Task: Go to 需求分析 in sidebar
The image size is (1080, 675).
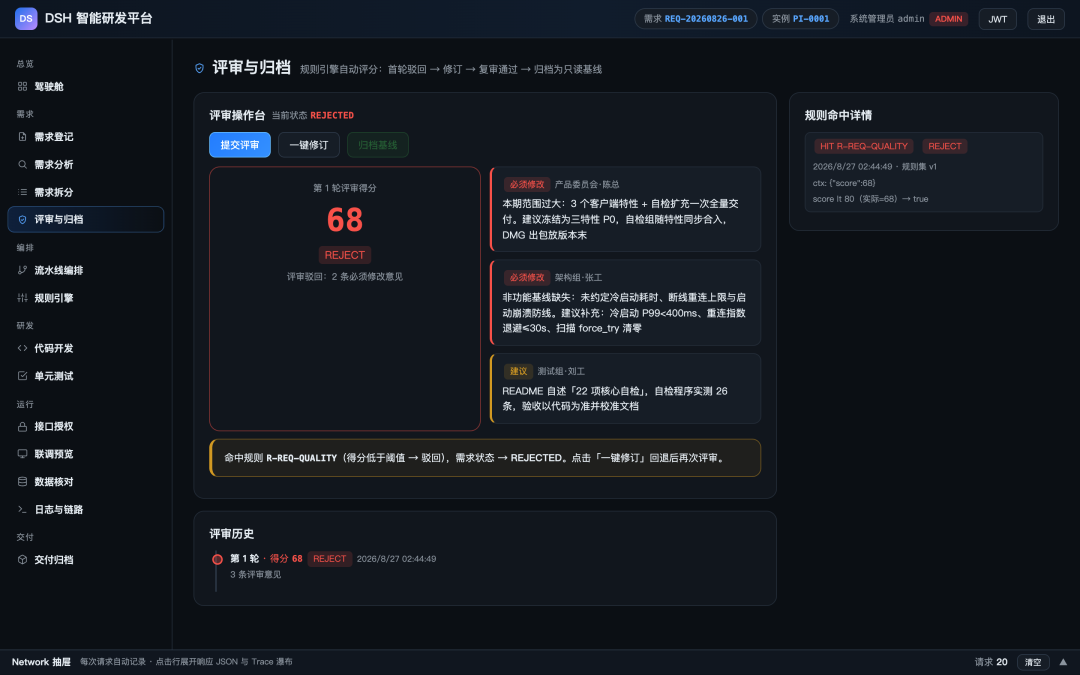Action: [x=85, y=165]
